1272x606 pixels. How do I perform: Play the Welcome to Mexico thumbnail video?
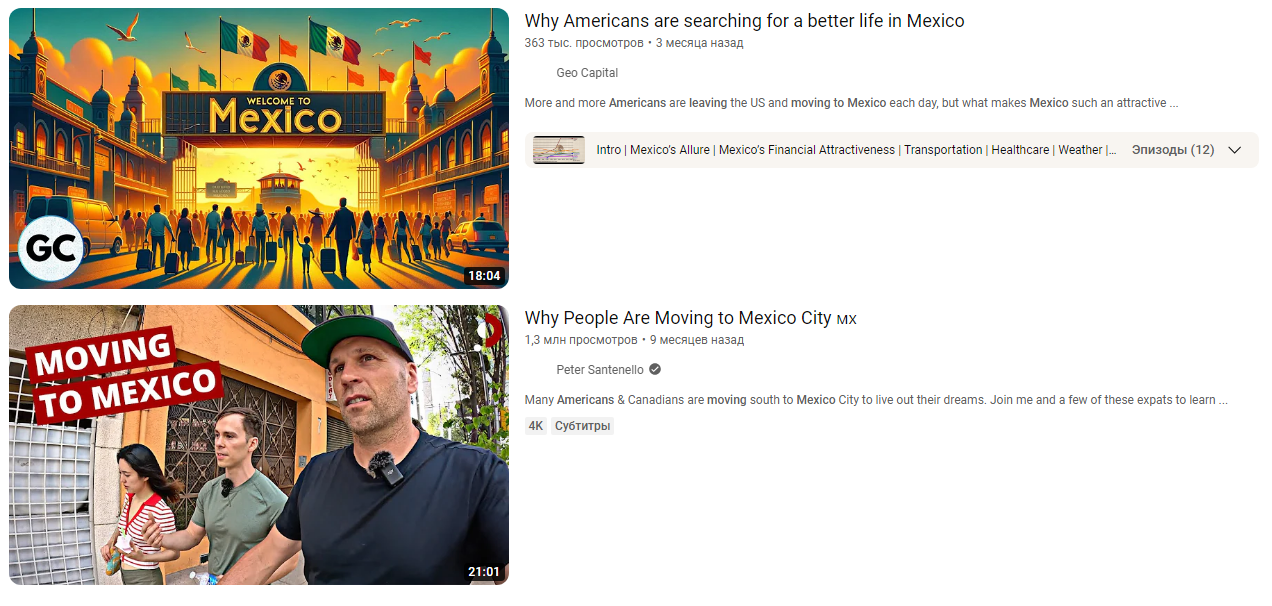pyautogui.click(x=259, y=148)
